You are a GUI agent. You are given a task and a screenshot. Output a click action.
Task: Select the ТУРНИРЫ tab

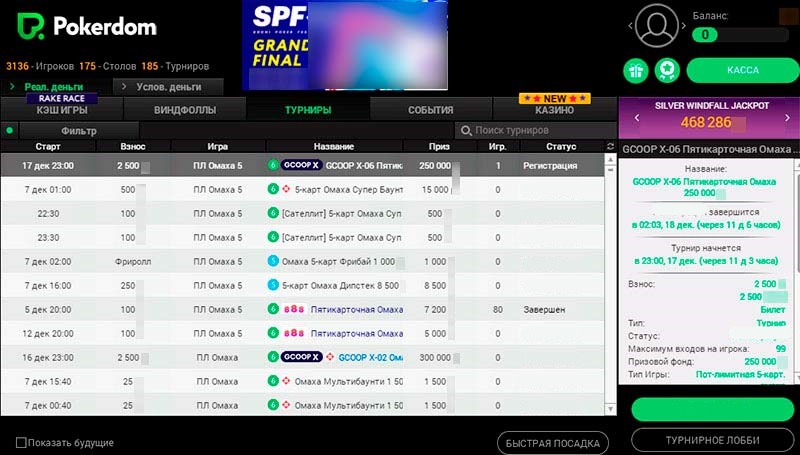point(308,110)
